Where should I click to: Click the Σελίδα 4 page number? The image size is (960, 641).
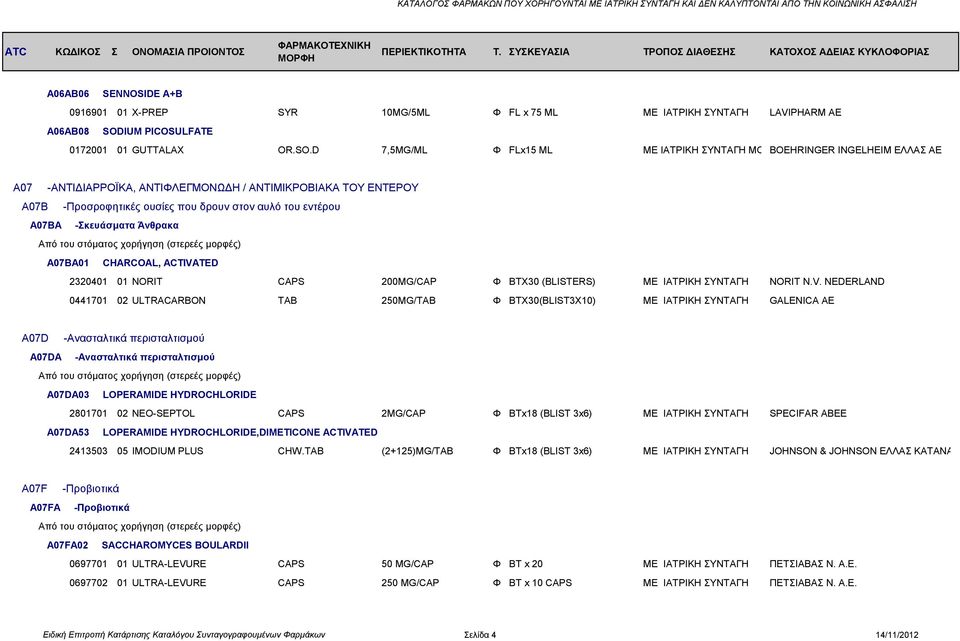tap(480, 635)
